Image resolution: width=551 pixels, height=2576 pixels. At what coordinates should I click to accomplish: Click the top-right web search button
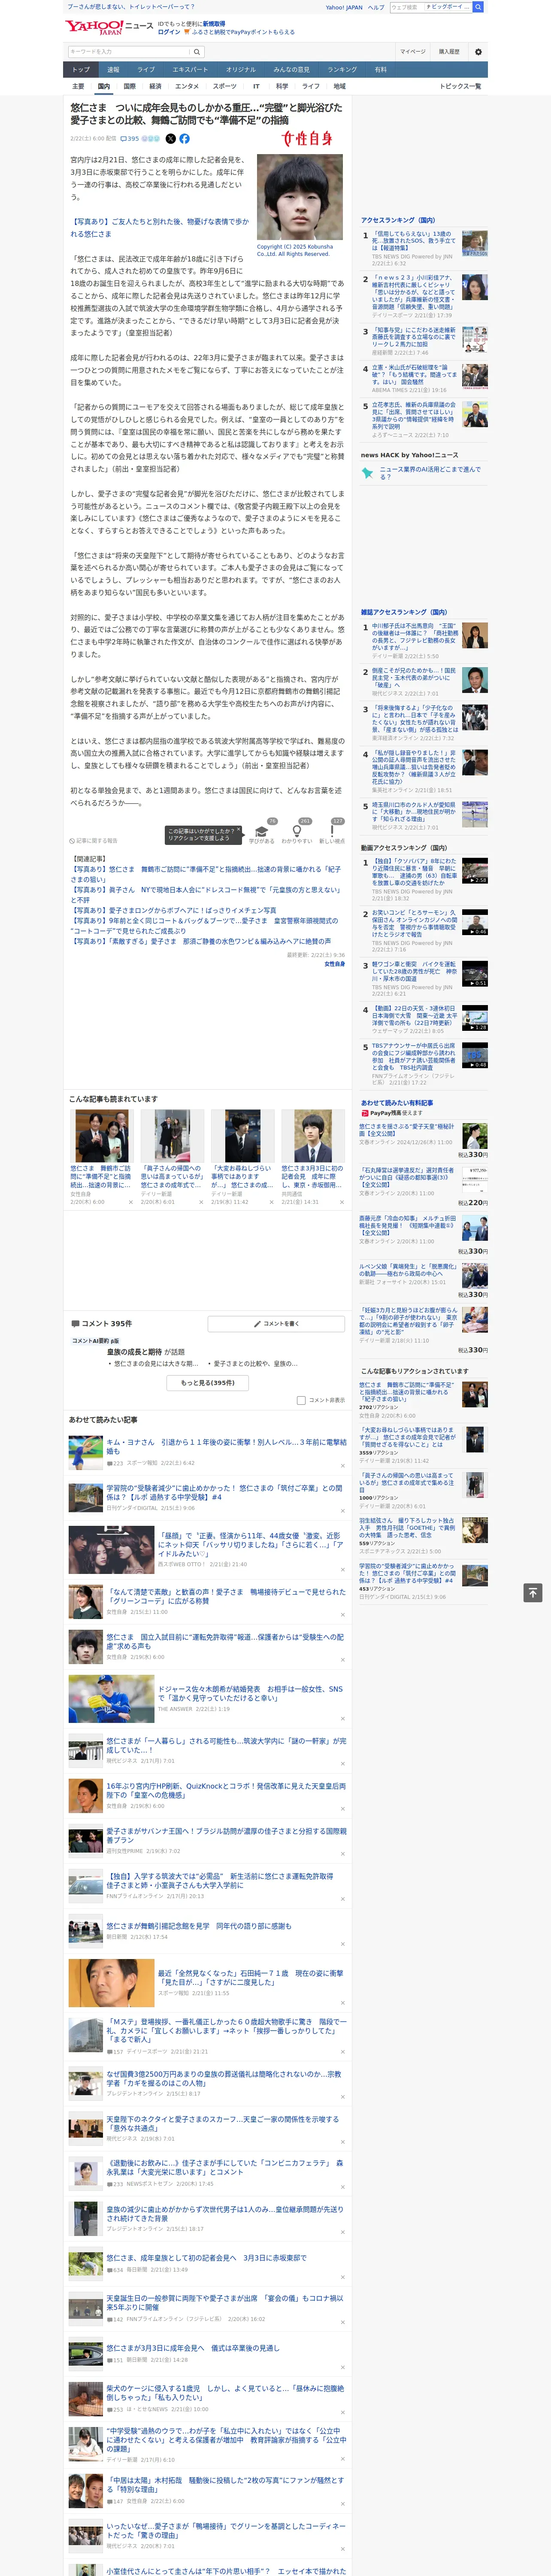point(478,7)
